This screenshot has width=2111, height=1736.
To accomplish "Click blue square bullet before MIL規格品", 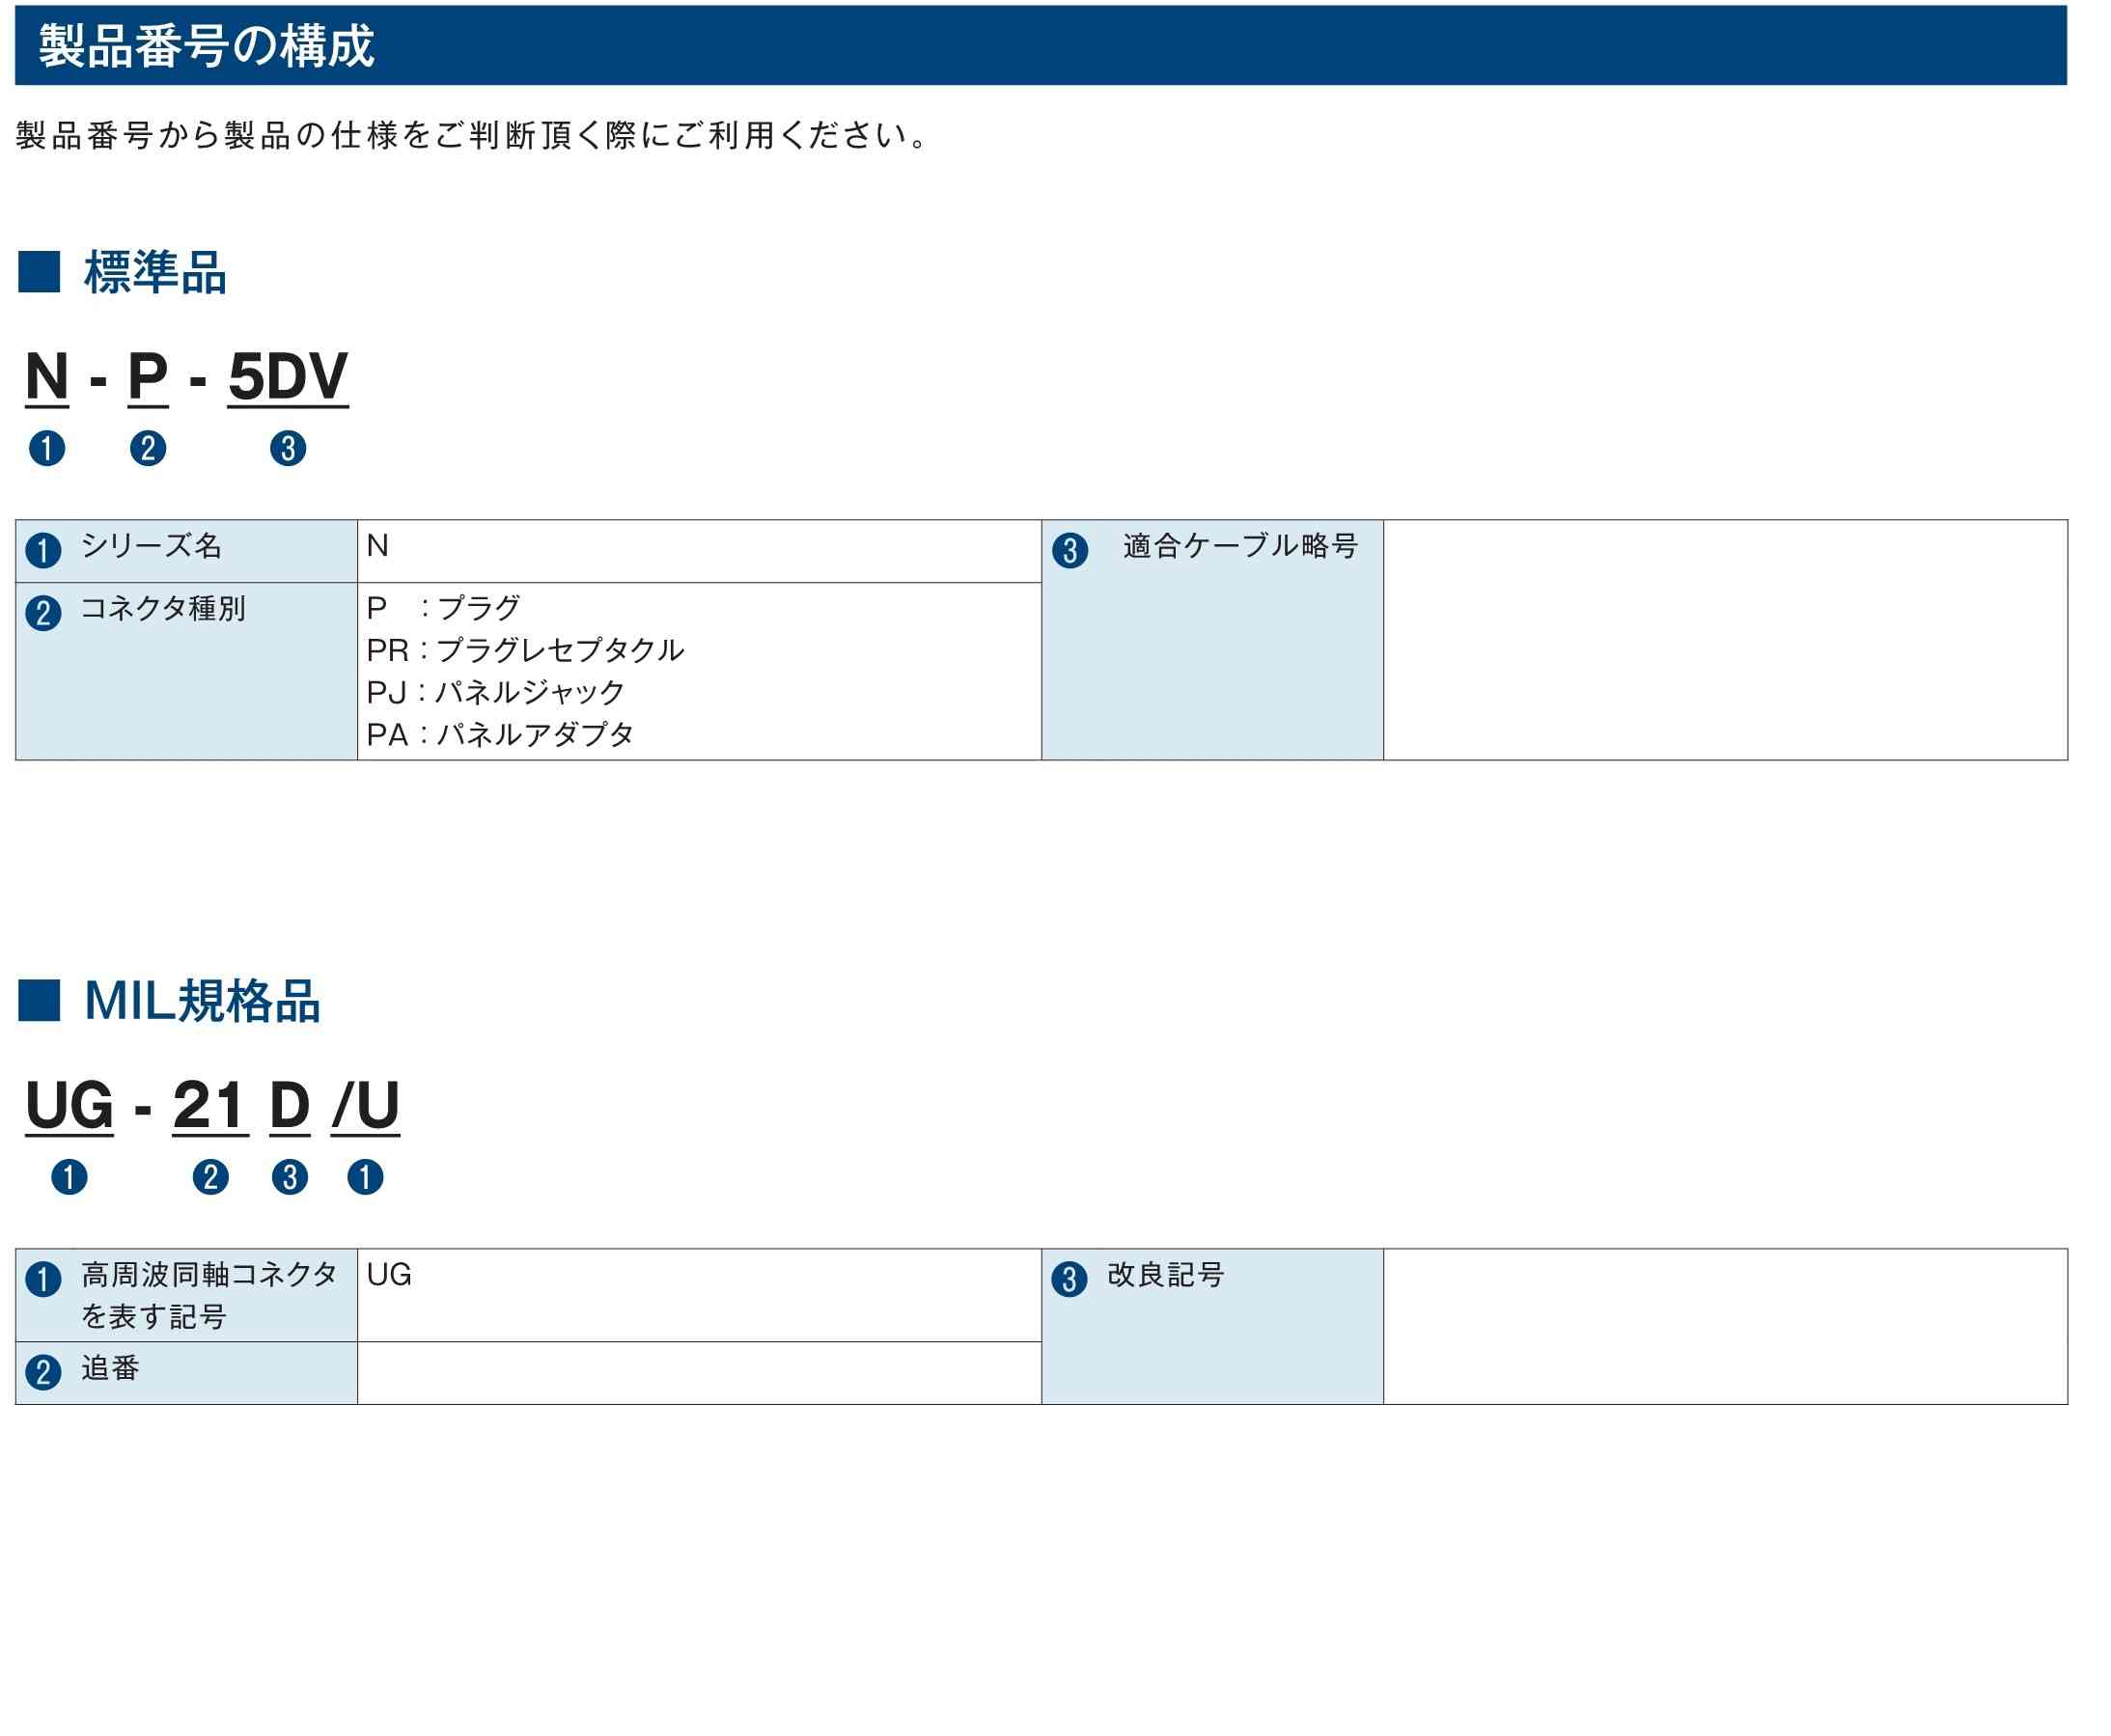I will pos(39,1001).
